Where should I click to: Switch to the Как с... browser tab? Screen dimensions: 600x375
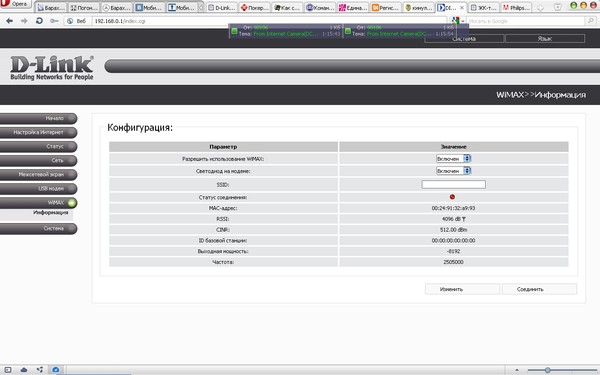click(x=287, y=7)
